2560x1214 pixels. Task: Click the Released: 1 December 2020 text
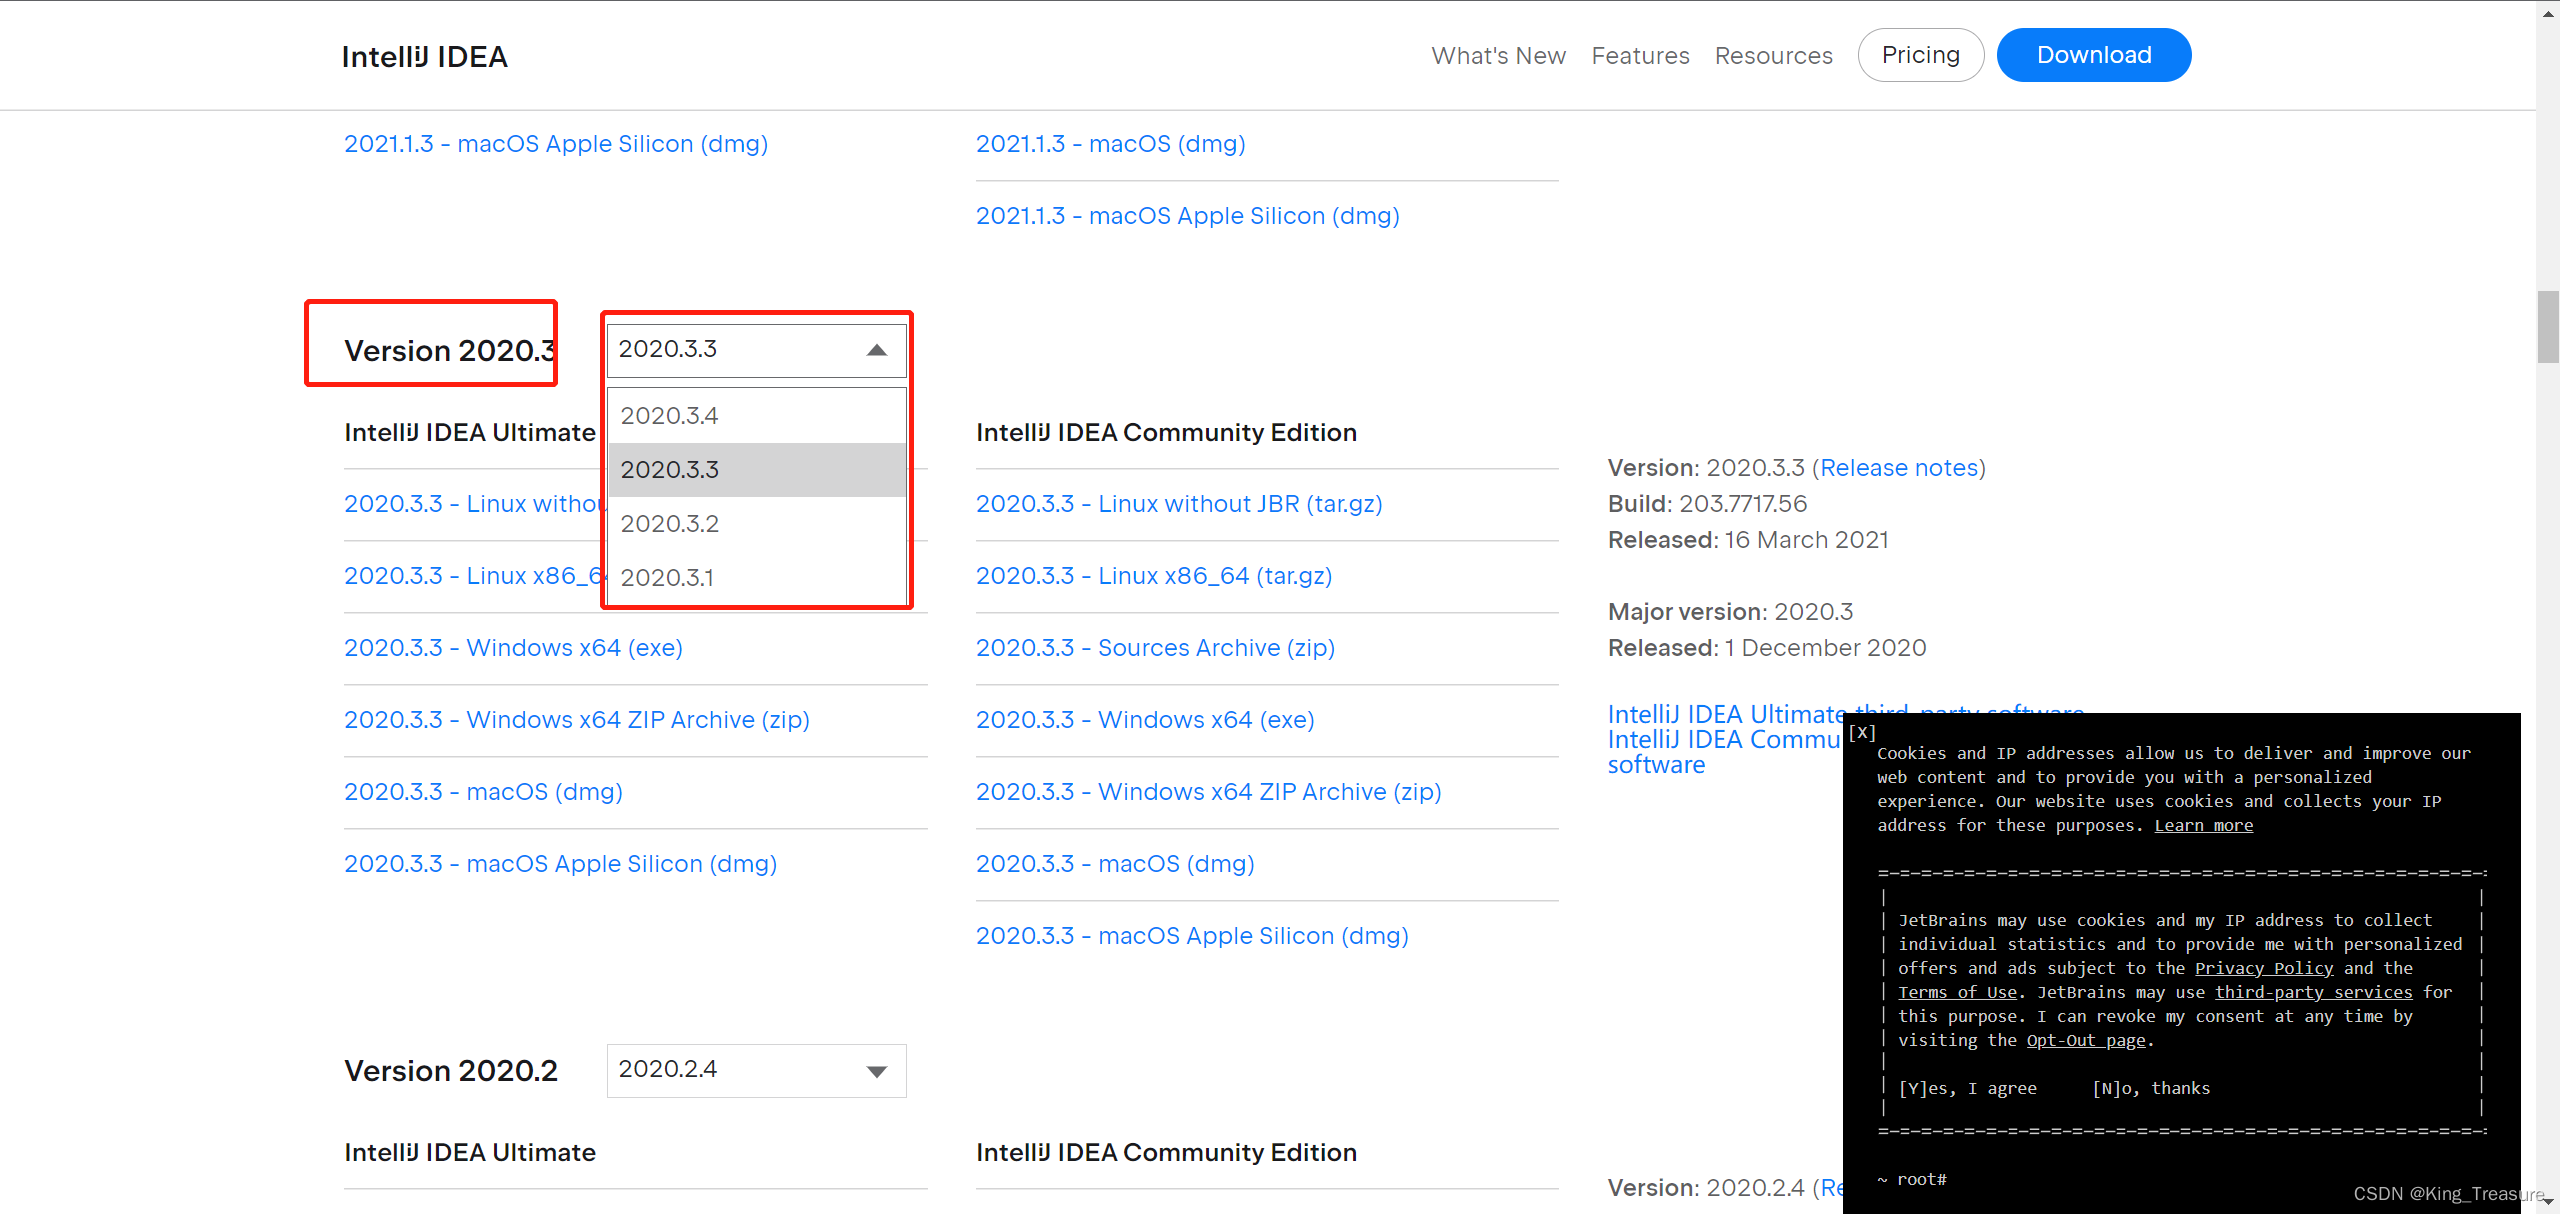1767,648
